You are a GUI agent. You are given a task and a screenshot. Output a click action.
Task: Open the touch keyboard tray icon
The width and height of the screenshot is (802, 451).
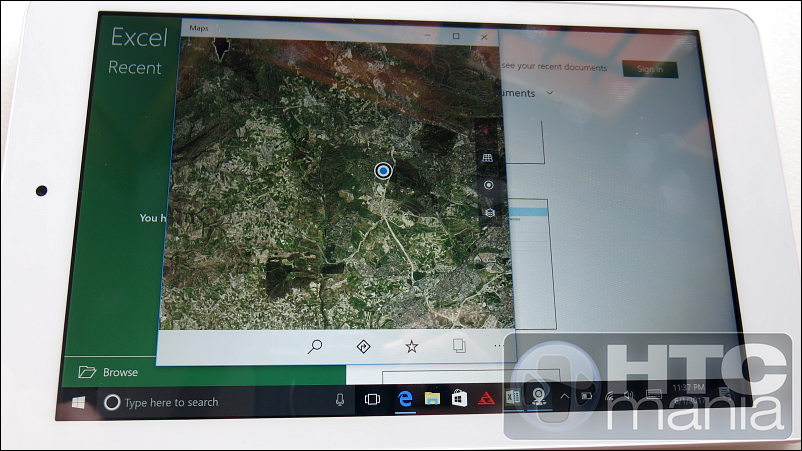pyautogui.click(x=654, y=394)
